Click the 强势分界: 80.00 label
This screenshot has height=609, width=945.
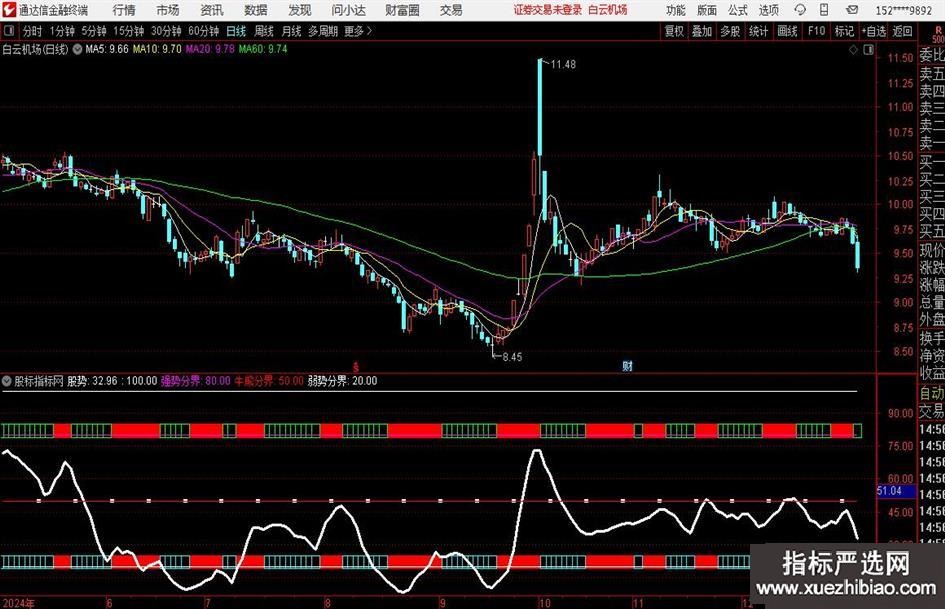tap(195, 381)
